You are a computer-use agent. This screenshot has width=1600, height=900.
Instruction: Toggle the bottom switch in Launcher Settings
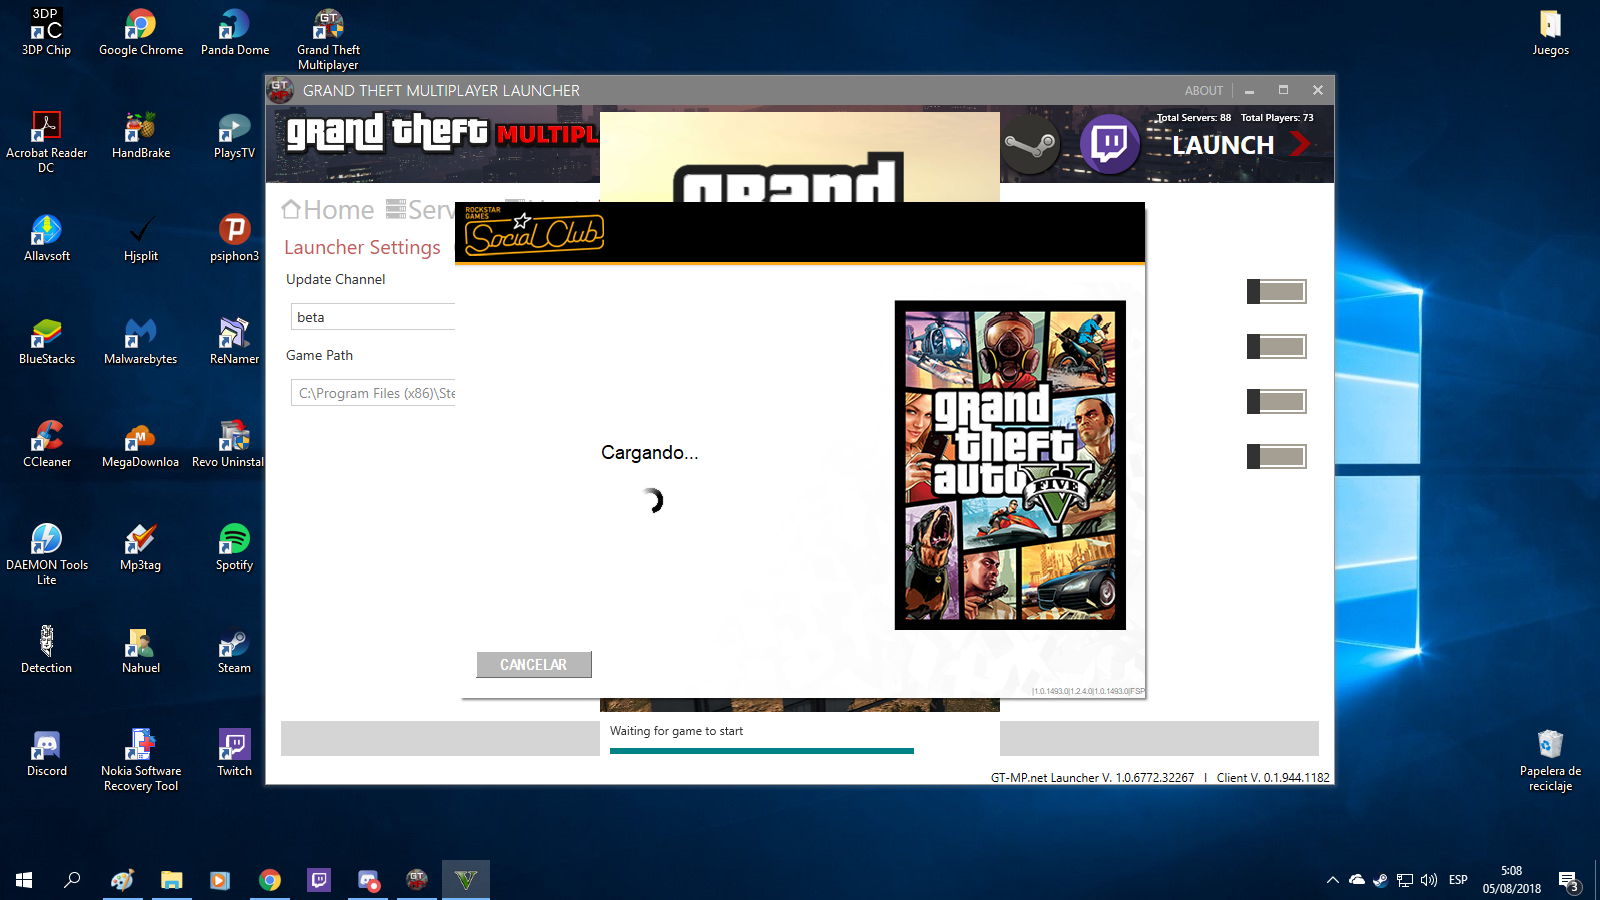coord(1277,456)
